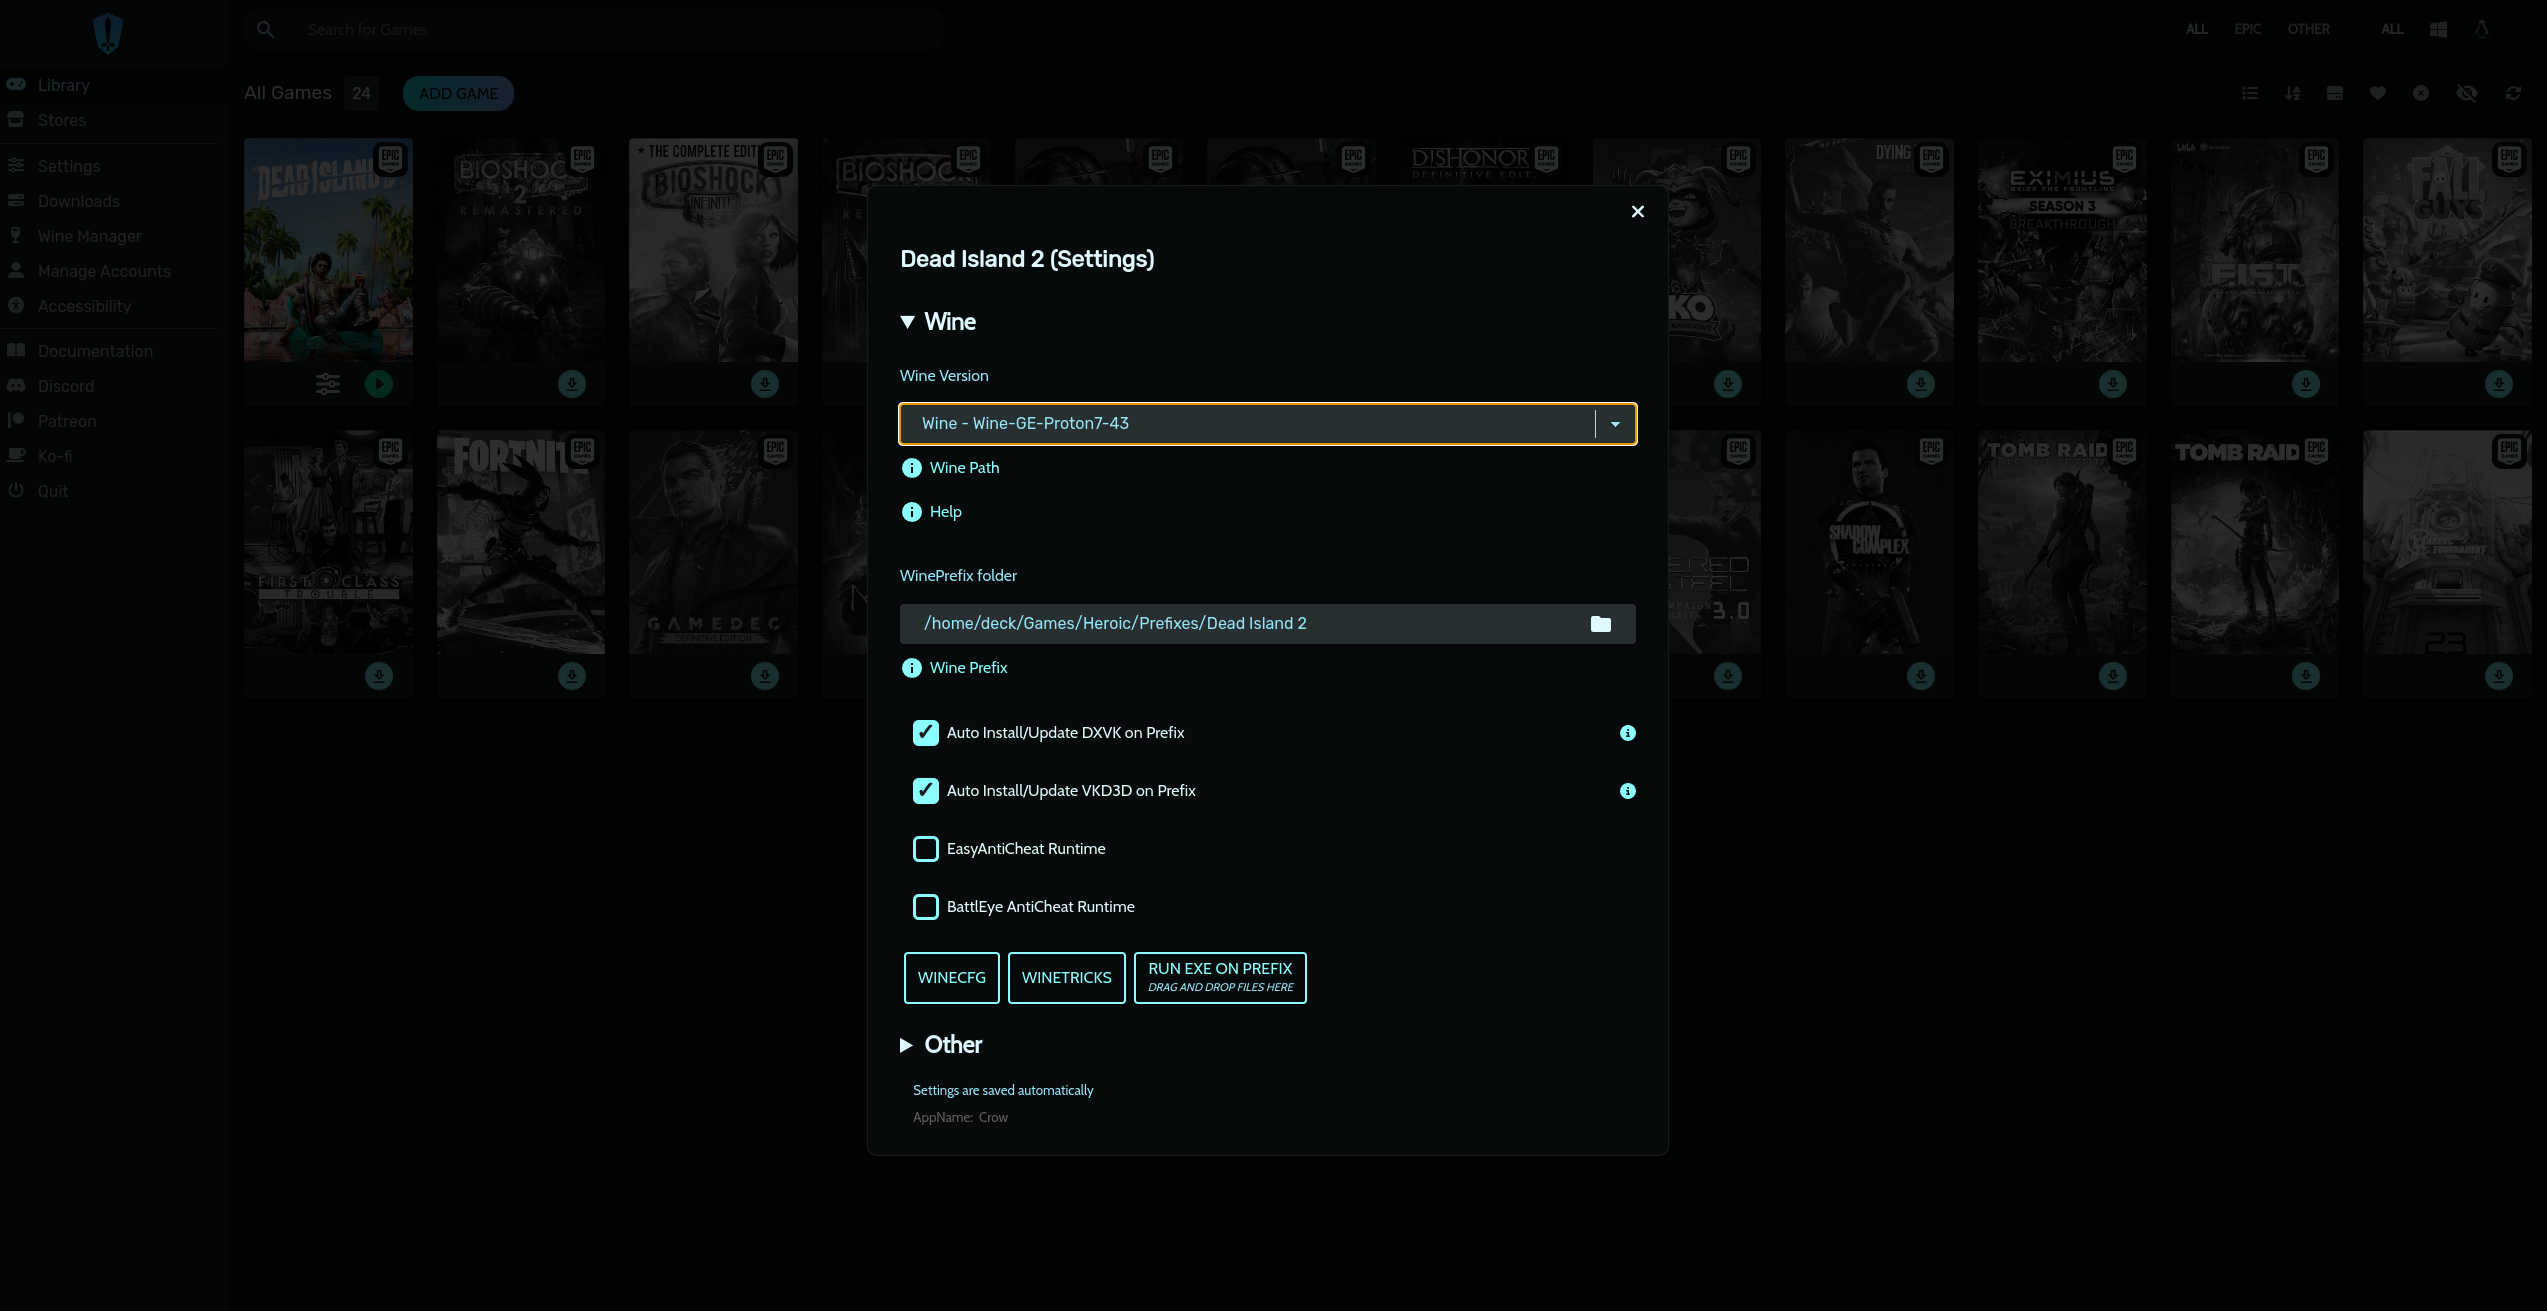Open Accessibility settings panel

click(x=84, y=306)
